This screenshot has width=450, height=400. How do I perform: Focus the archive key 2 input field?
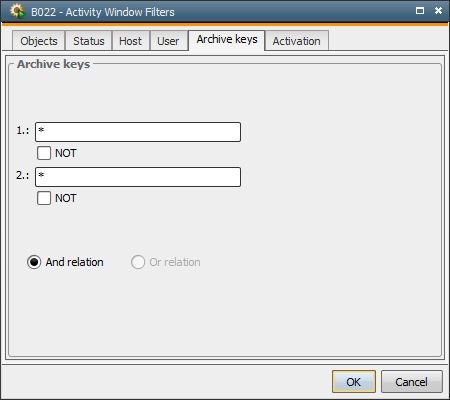[138, 177]
